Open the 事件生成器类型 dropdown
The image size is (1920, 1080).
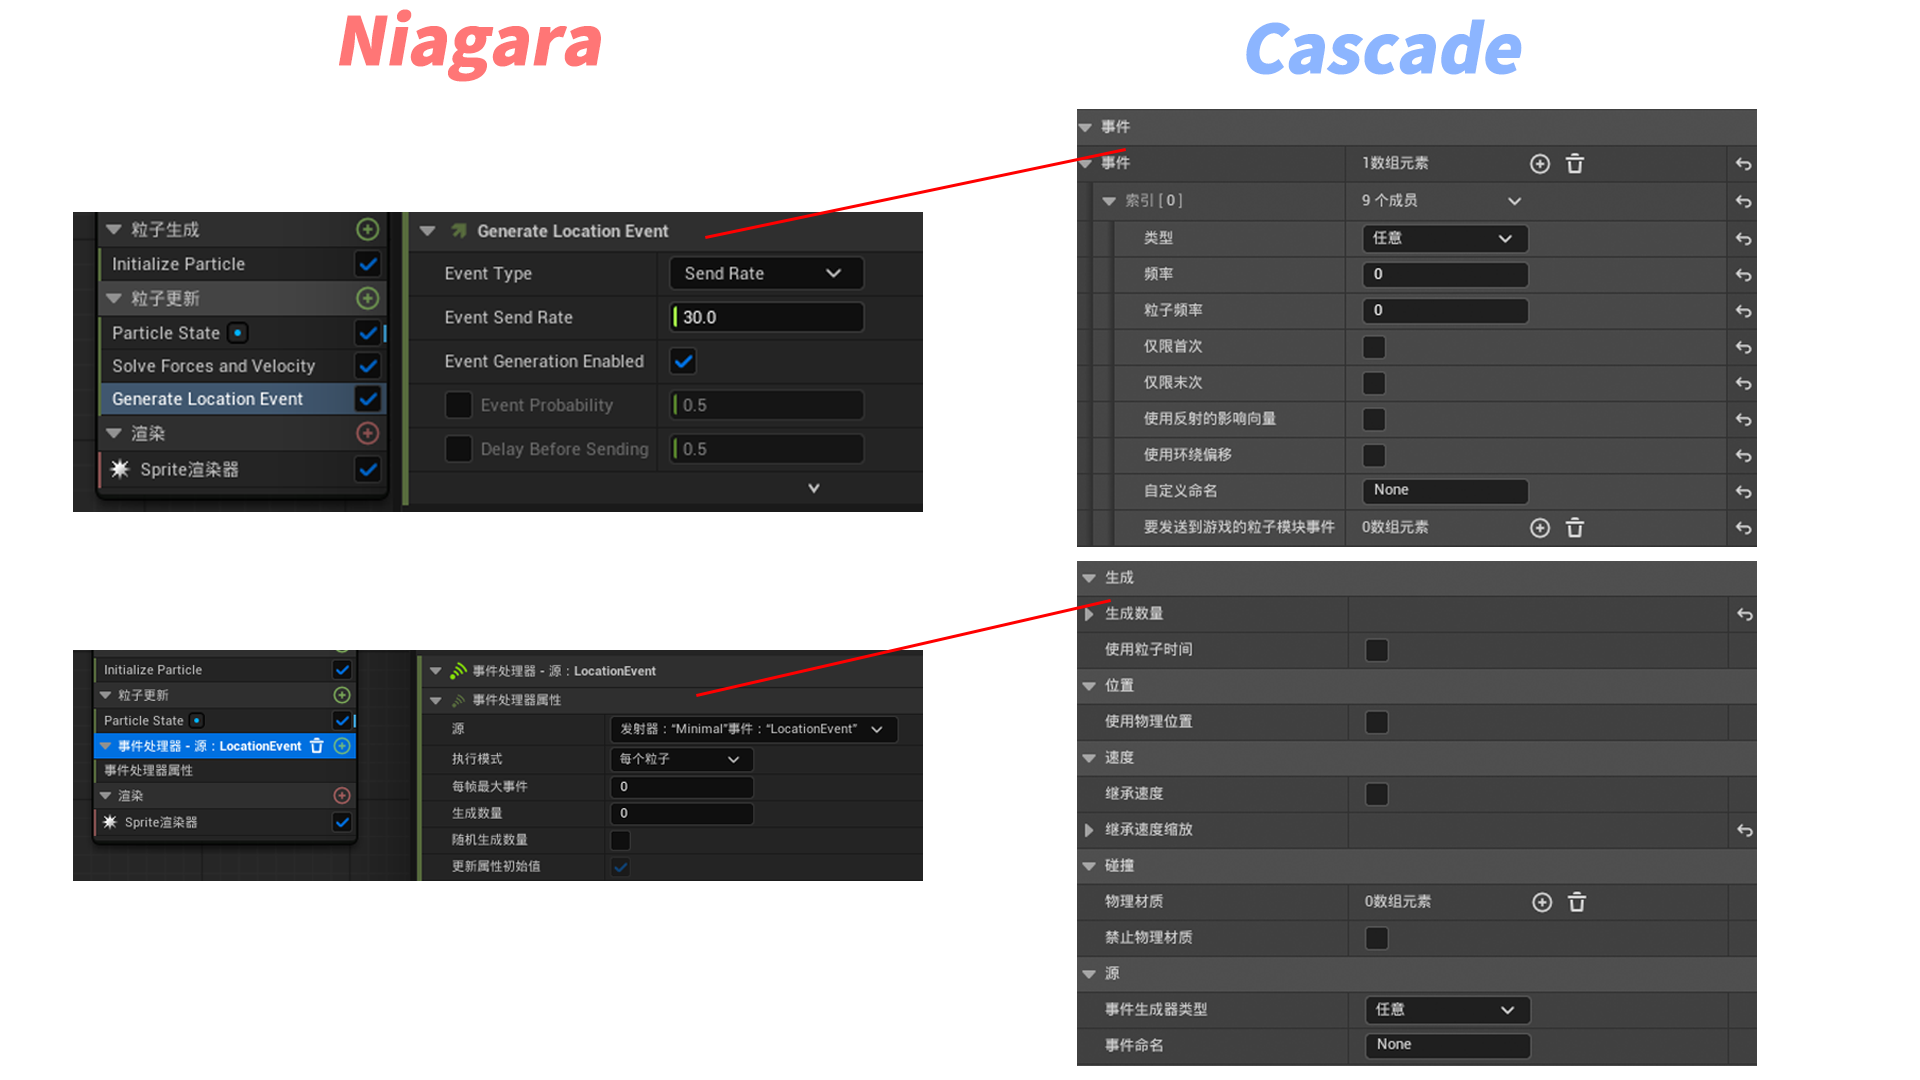coord(1446,1010)
